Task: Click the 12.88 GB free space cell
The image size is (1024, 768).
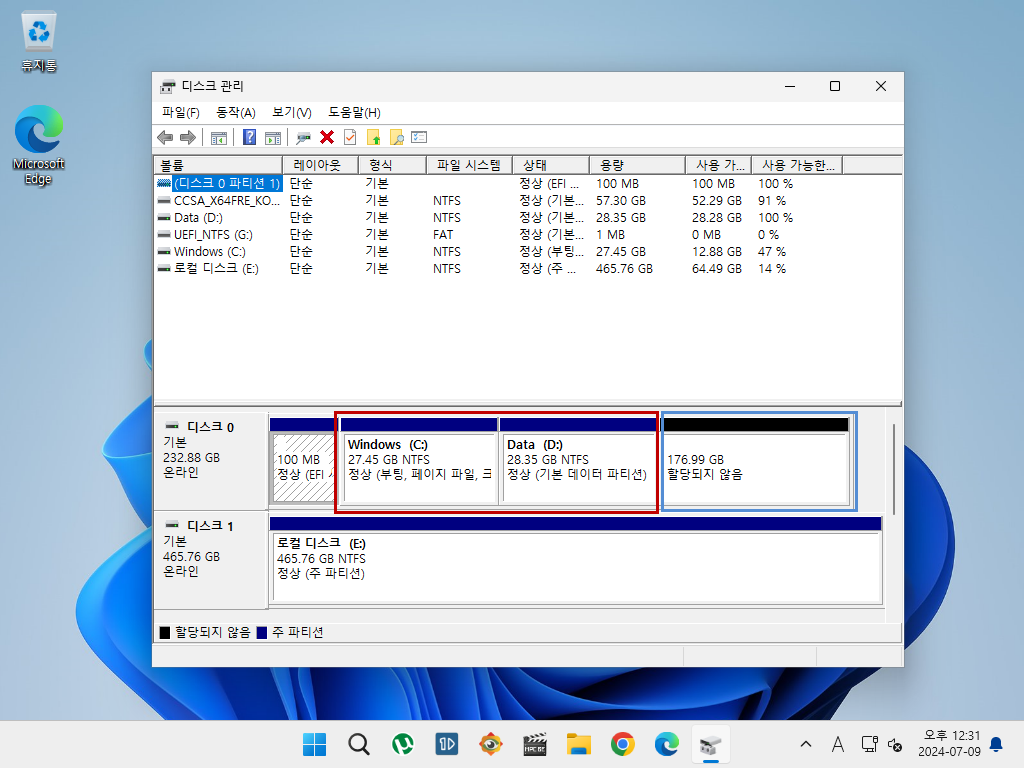Action: click(716, 251)
